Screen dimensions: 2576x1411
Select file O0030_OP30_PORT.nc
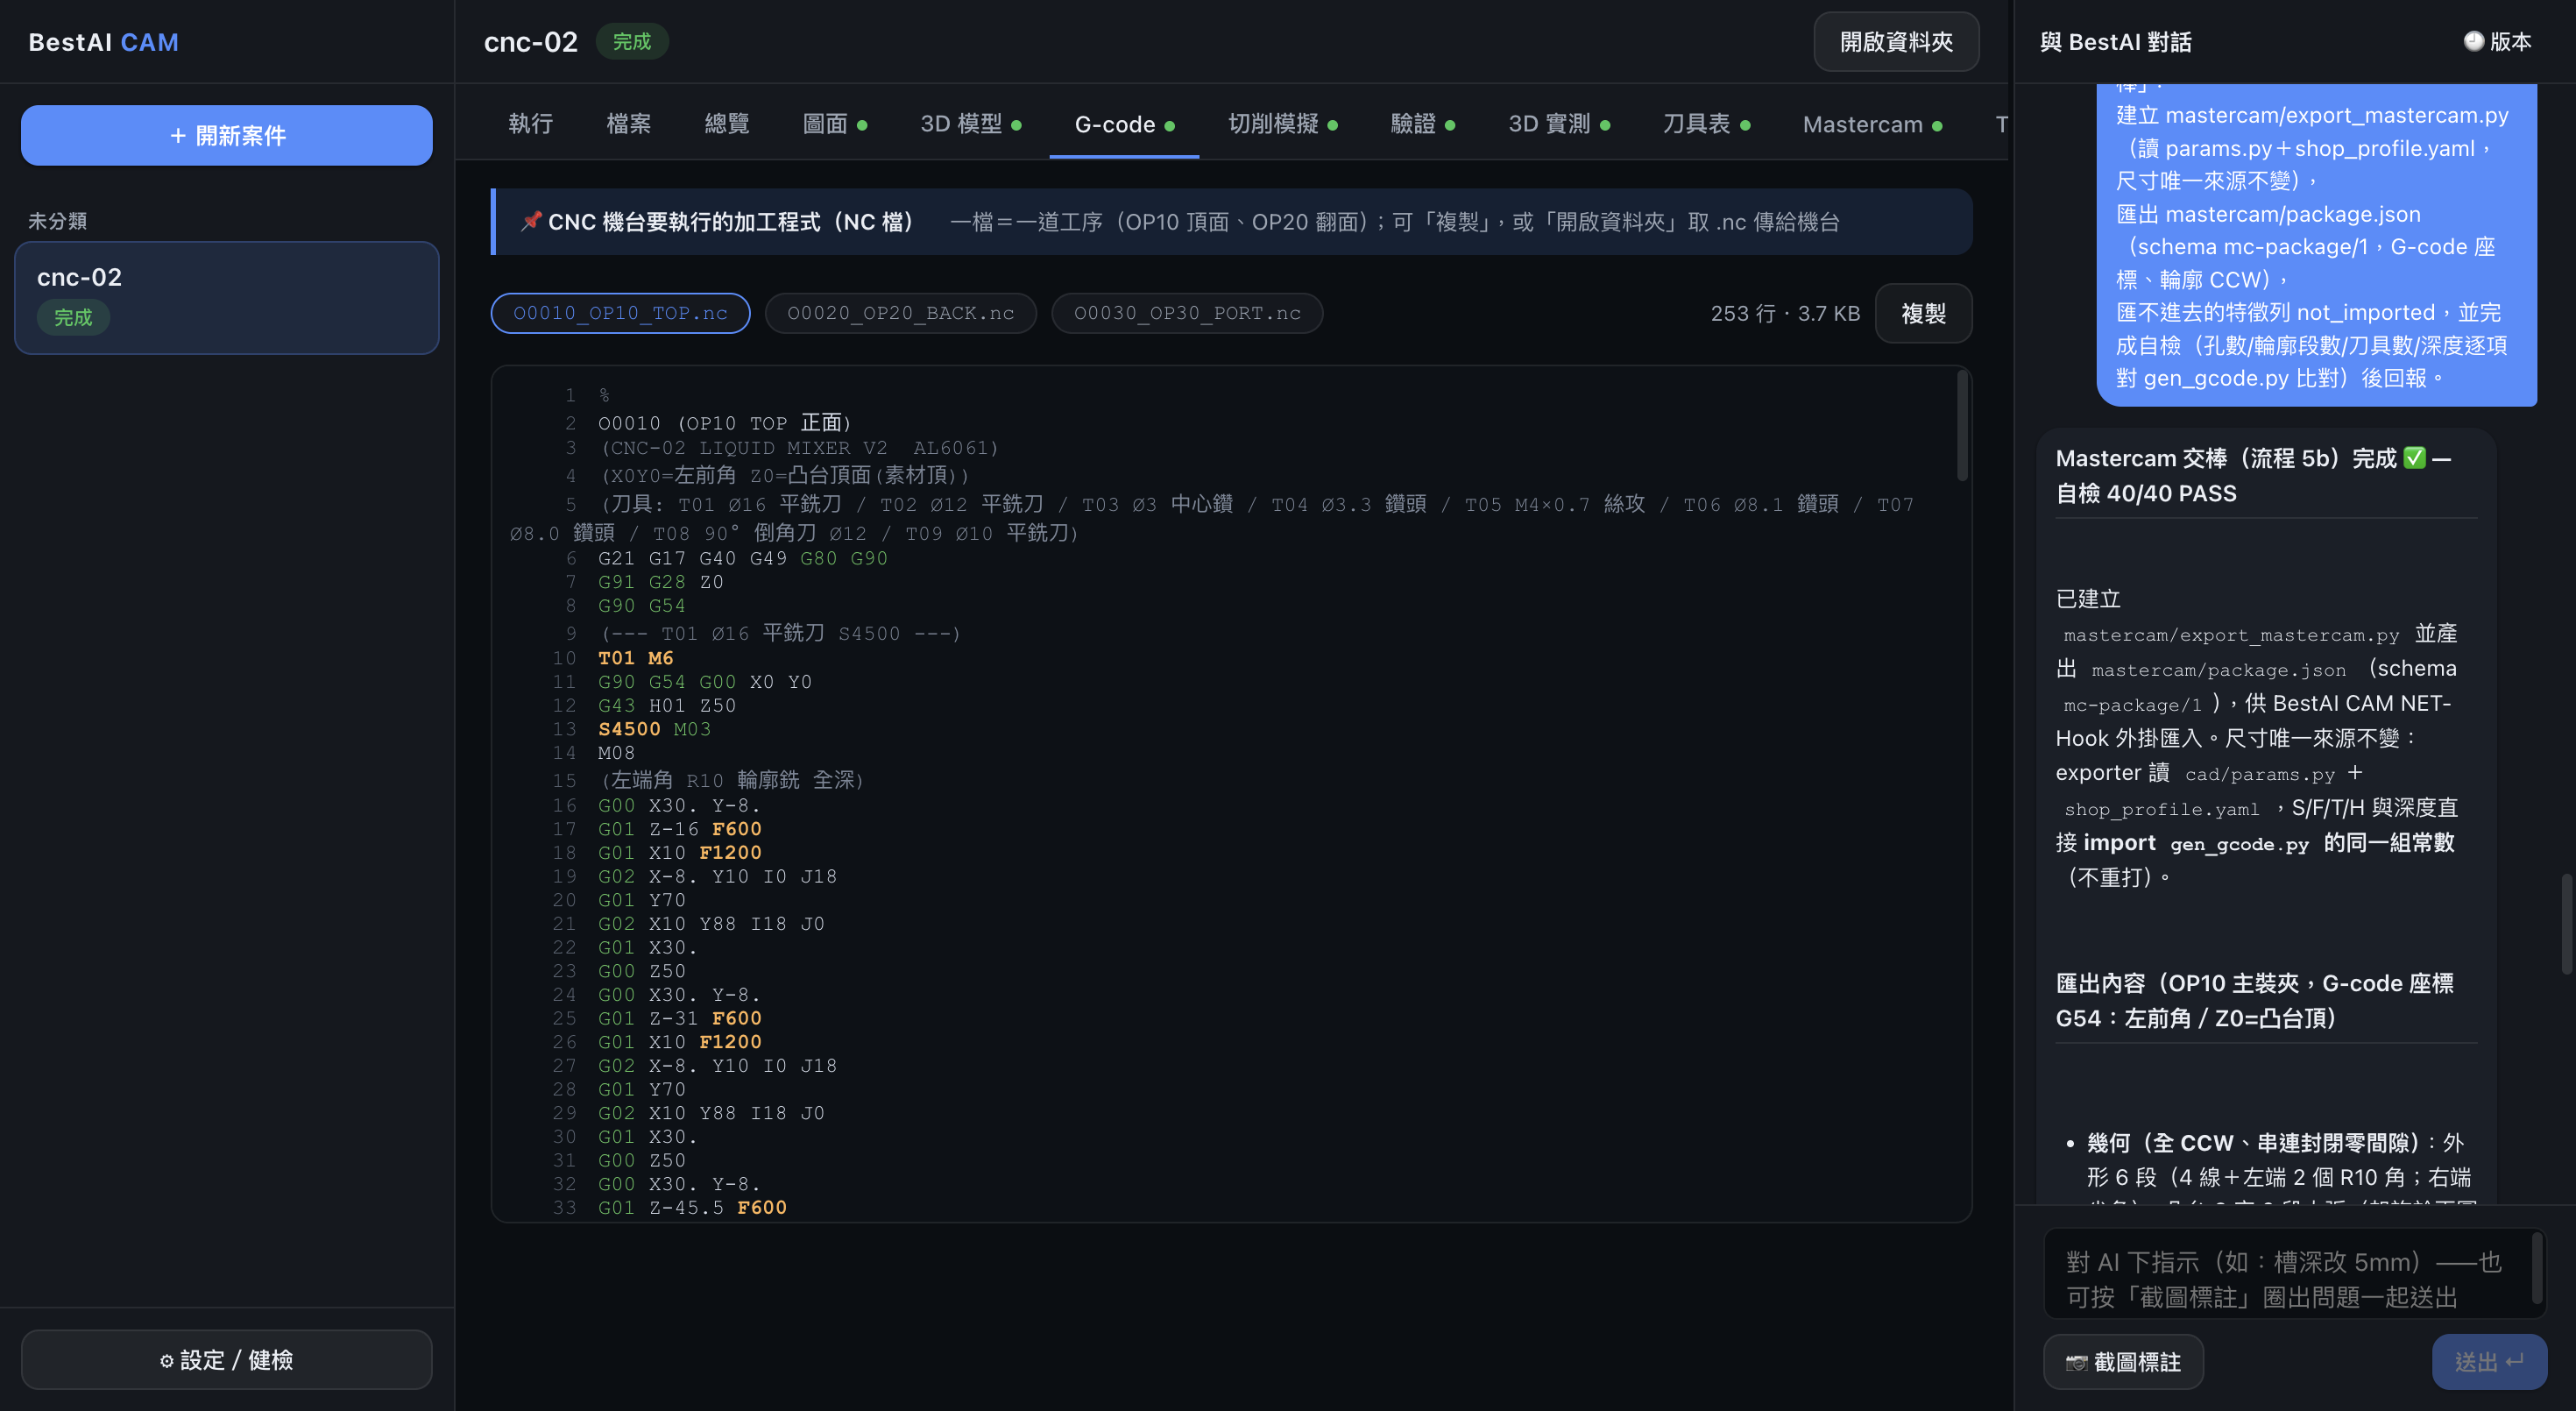pos(1187,313)
